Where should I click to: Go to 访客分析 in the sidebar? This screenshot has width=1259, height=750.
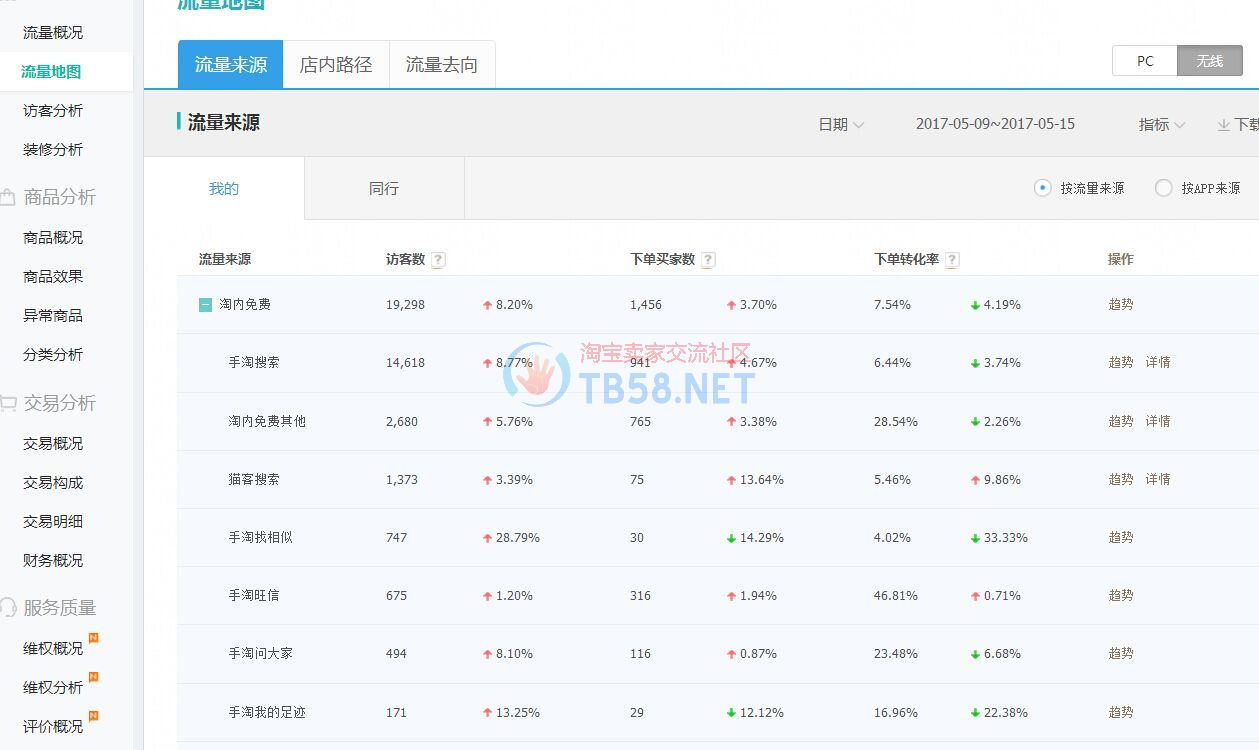point(53,111)
